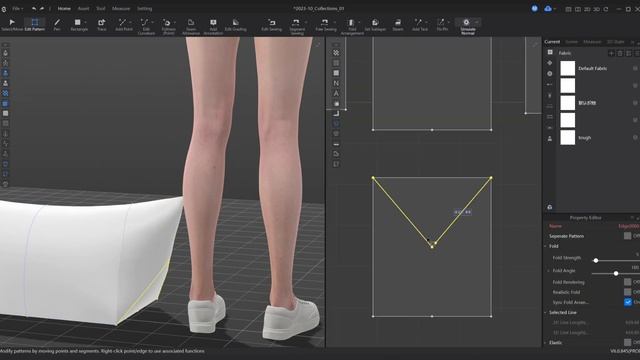Collapse the Fold section

coord(545,246)
